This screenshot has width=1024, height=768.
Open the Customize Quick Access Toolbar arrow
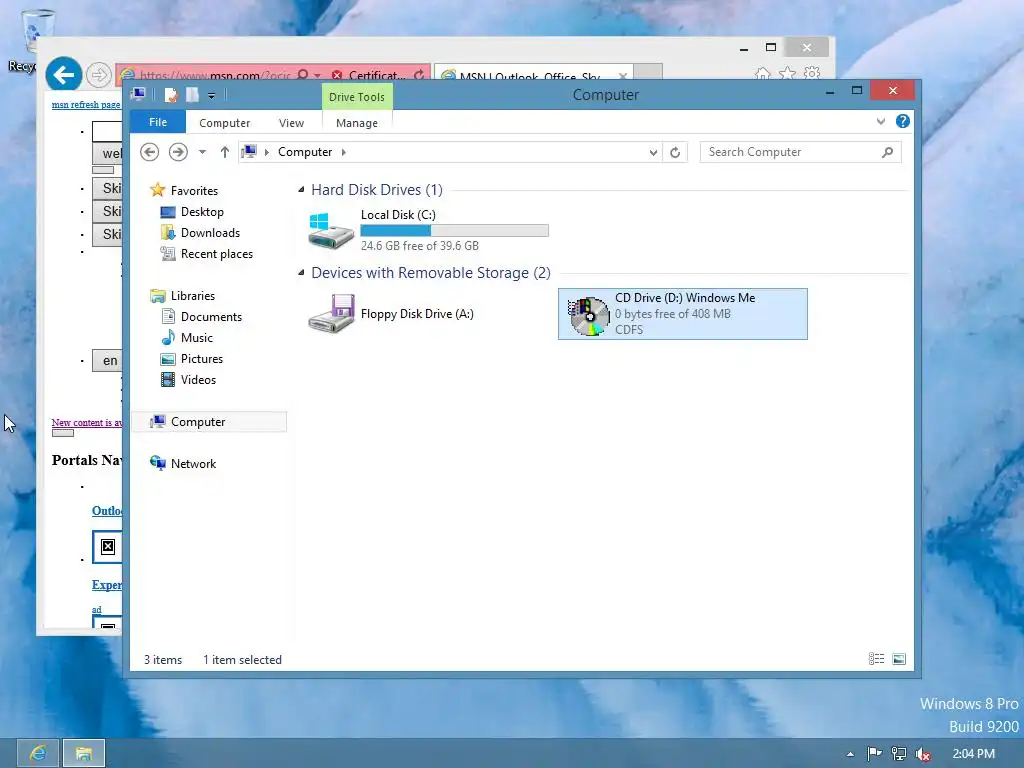tap(211, 96)
